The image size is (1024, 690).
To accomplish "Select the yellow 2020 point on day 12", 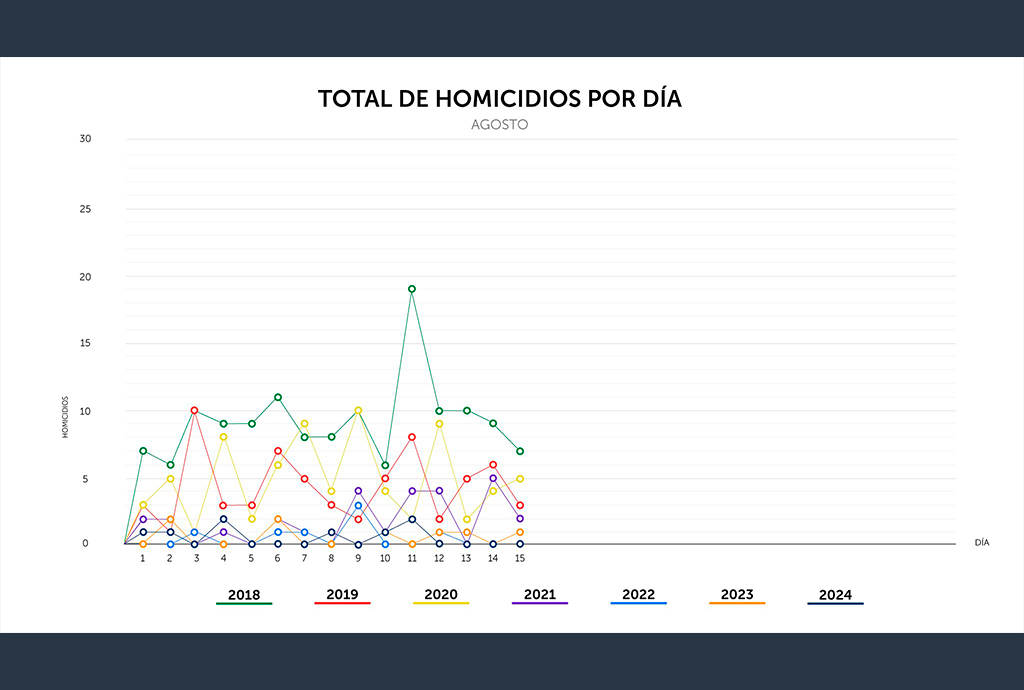I will click(x=439, y=424).
